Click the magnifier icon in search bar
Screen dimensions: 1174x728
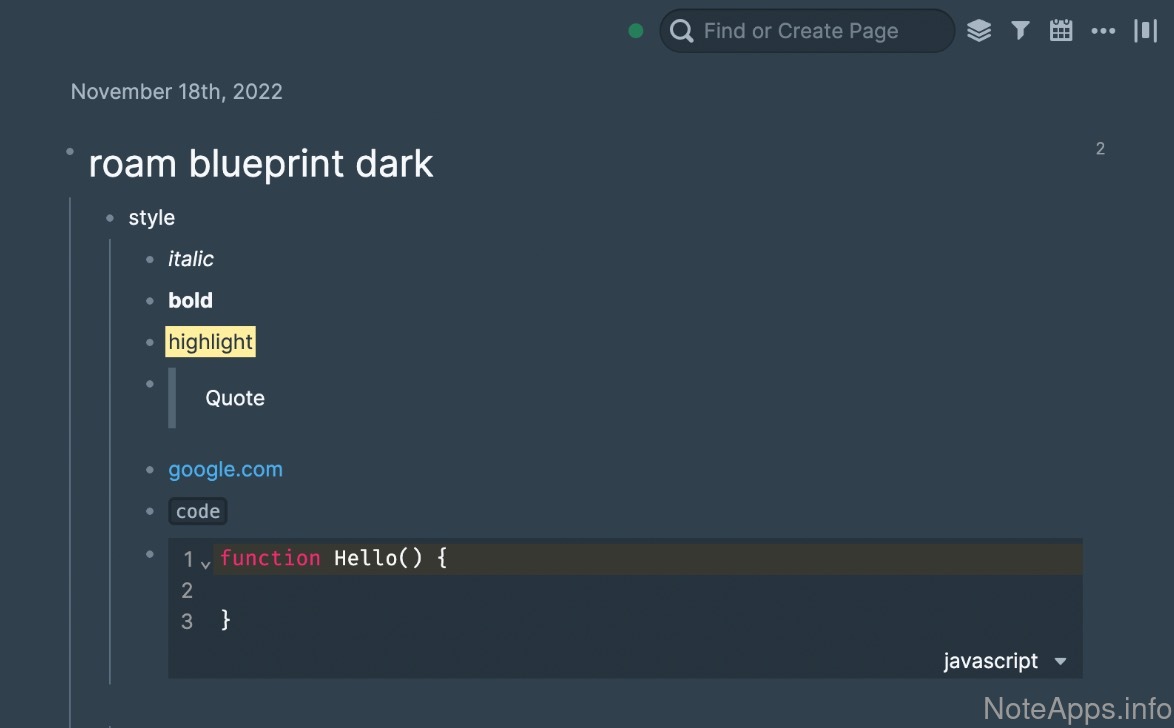tap(682, 31)
